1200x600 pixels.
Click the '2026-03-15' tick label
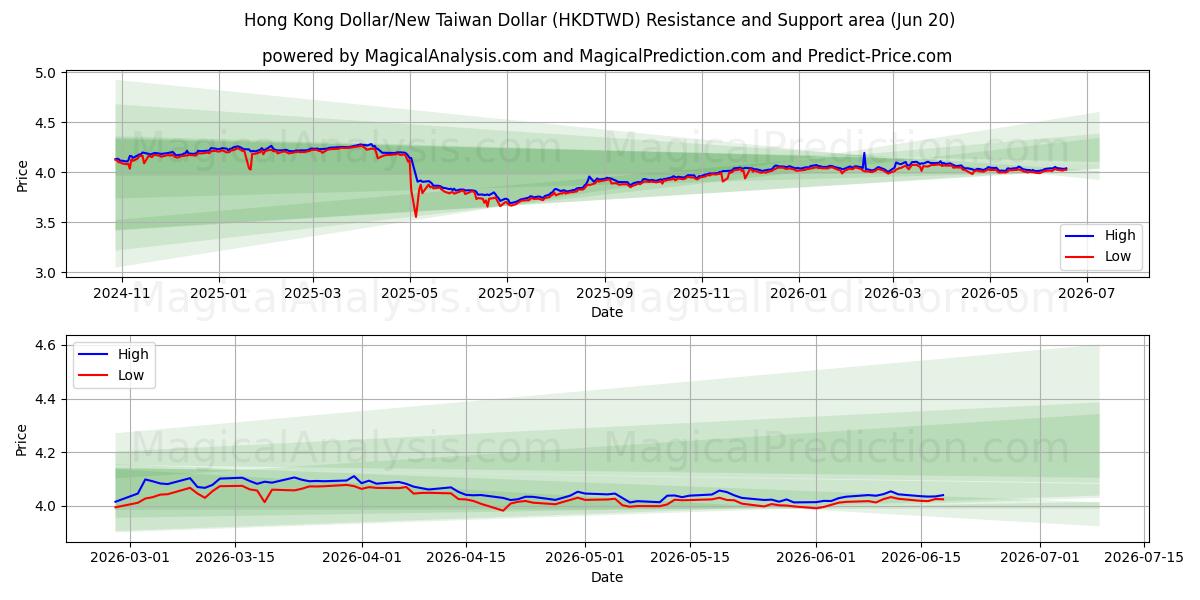tap(235, 558)
